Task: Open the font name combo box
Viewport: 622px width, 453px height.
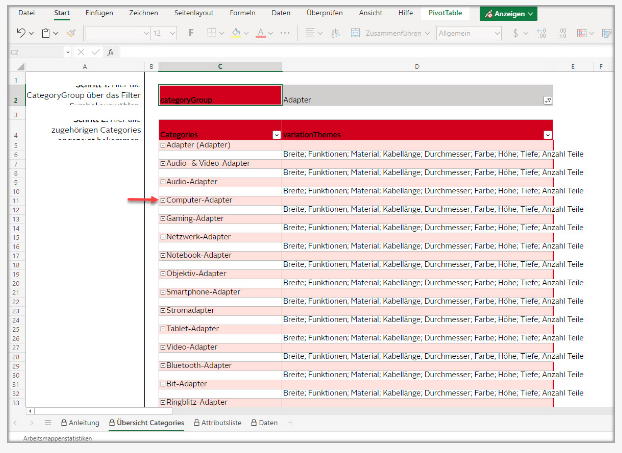Action: [117, 33]
